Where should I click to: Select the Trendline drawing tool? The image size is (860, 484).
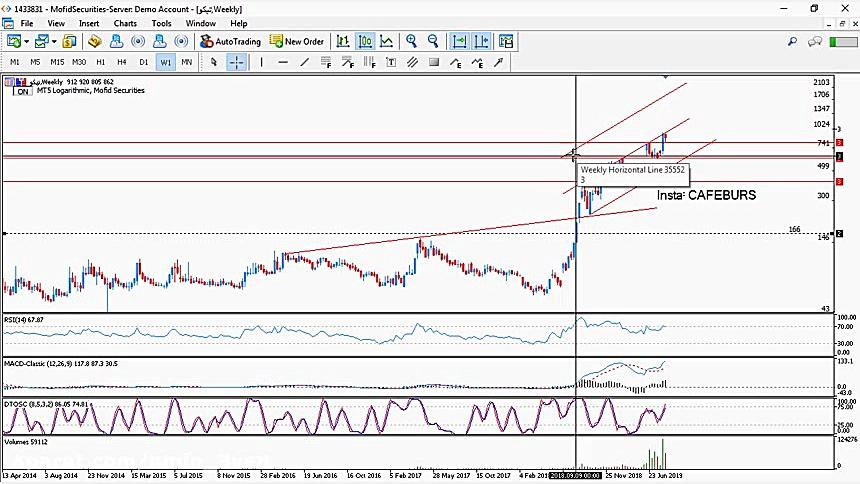click(x=304, y=62)
